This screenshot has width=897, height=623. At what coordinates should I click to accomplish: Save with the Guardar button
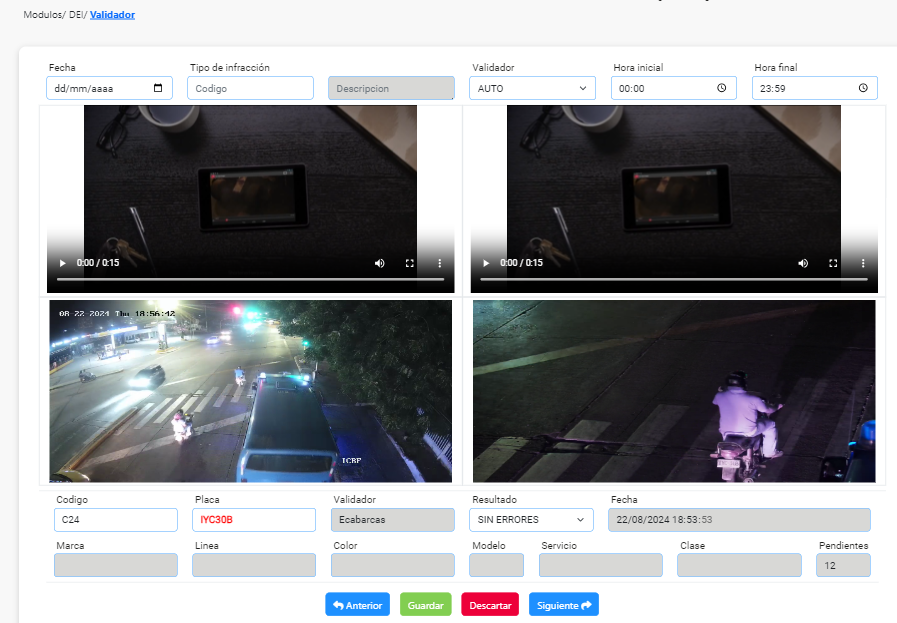pos(426,605)
